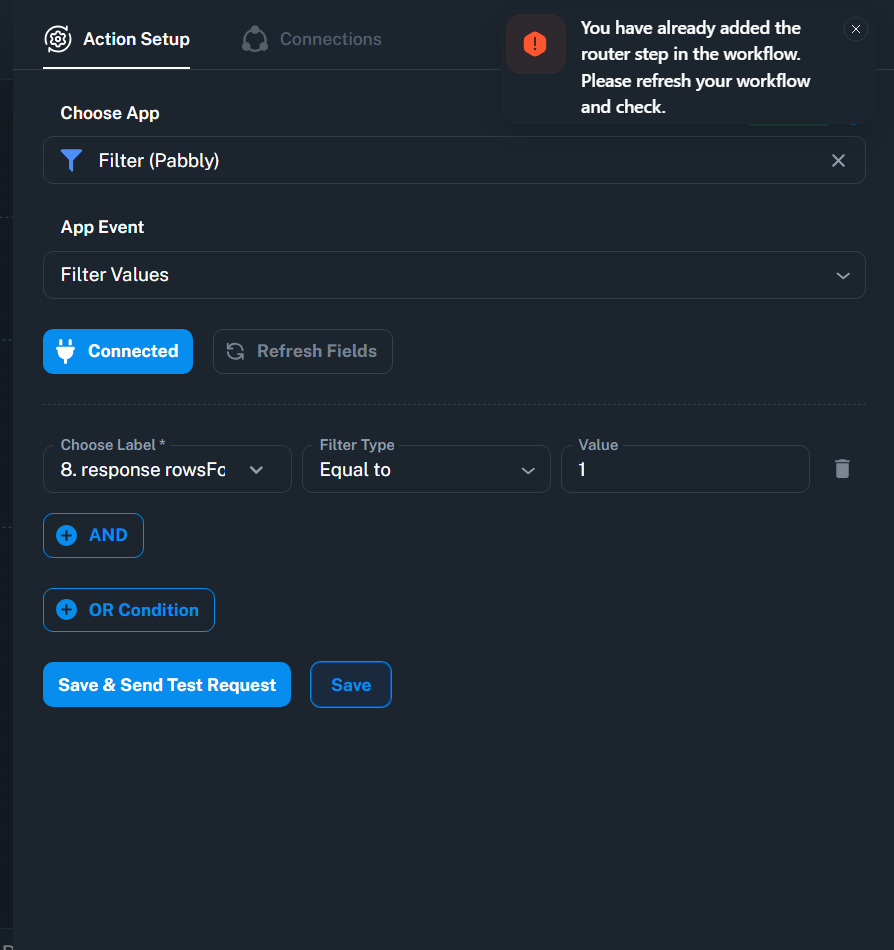Expand the Choose Label dropdown
Screen dimensions: 894x950
[x=256, y=470]
